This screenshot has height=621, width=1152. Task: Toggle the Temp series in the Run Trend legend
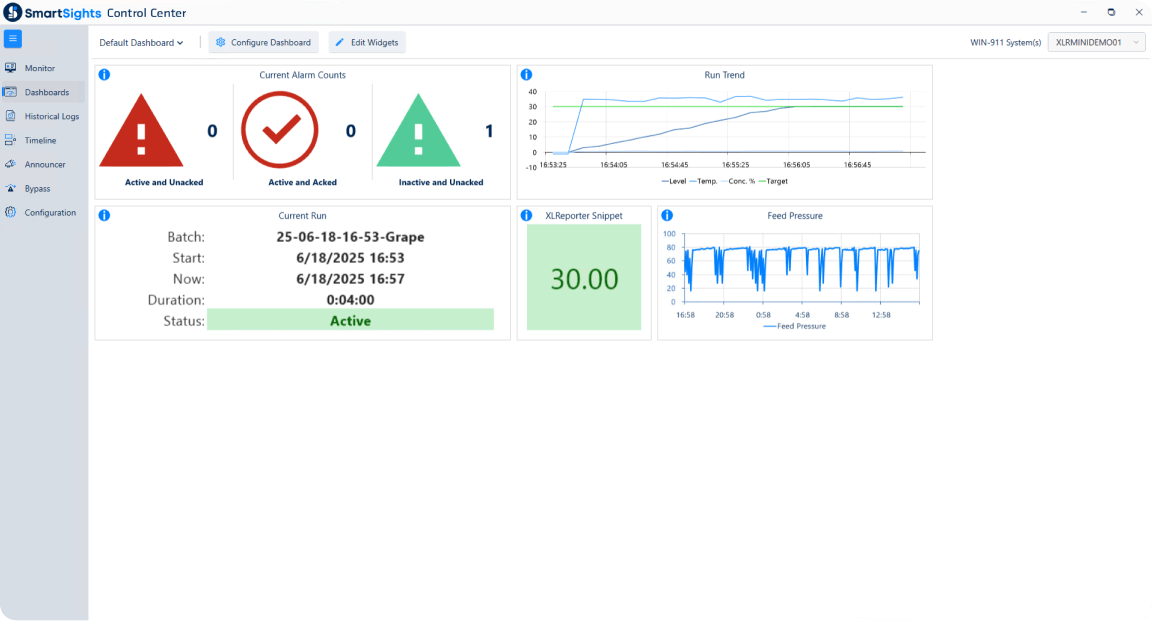707,181
